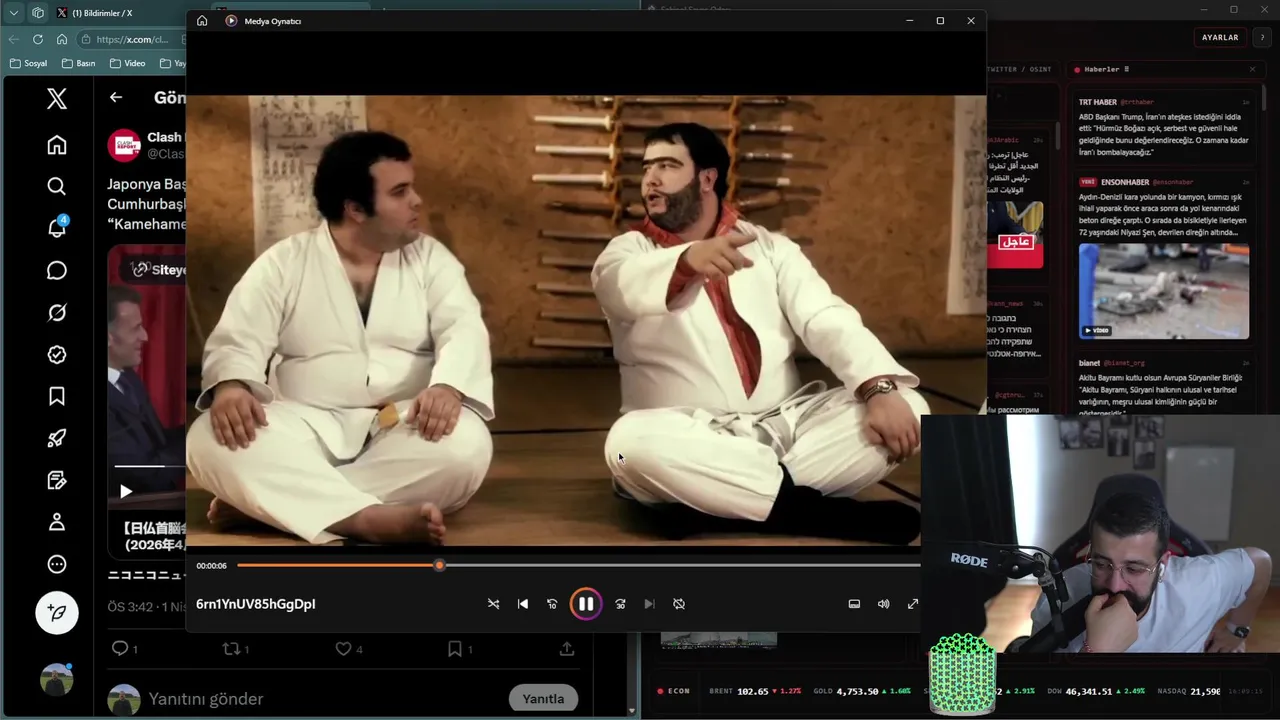Image resolution: width=1280 pixels, height=720 pixels.
Task: Open the mini player view icon
Action: (854, 604)
